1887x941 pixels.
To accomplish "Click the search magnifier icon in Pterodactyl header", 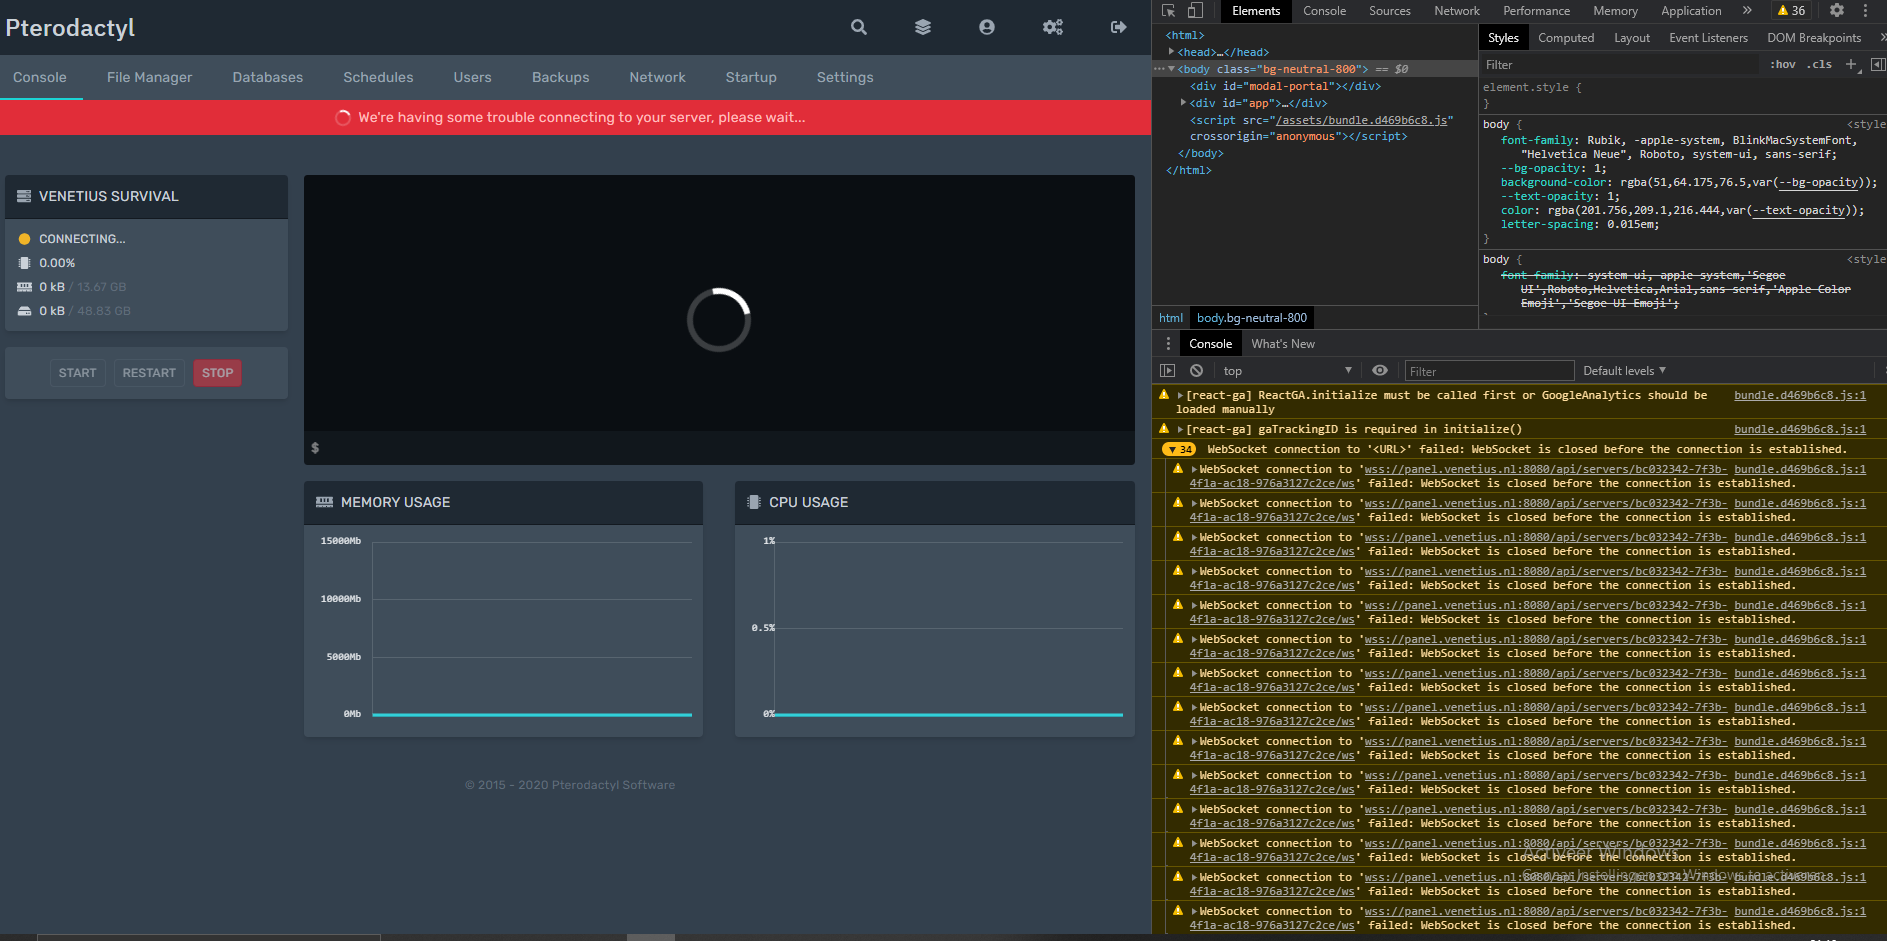I will pos(858,27).
